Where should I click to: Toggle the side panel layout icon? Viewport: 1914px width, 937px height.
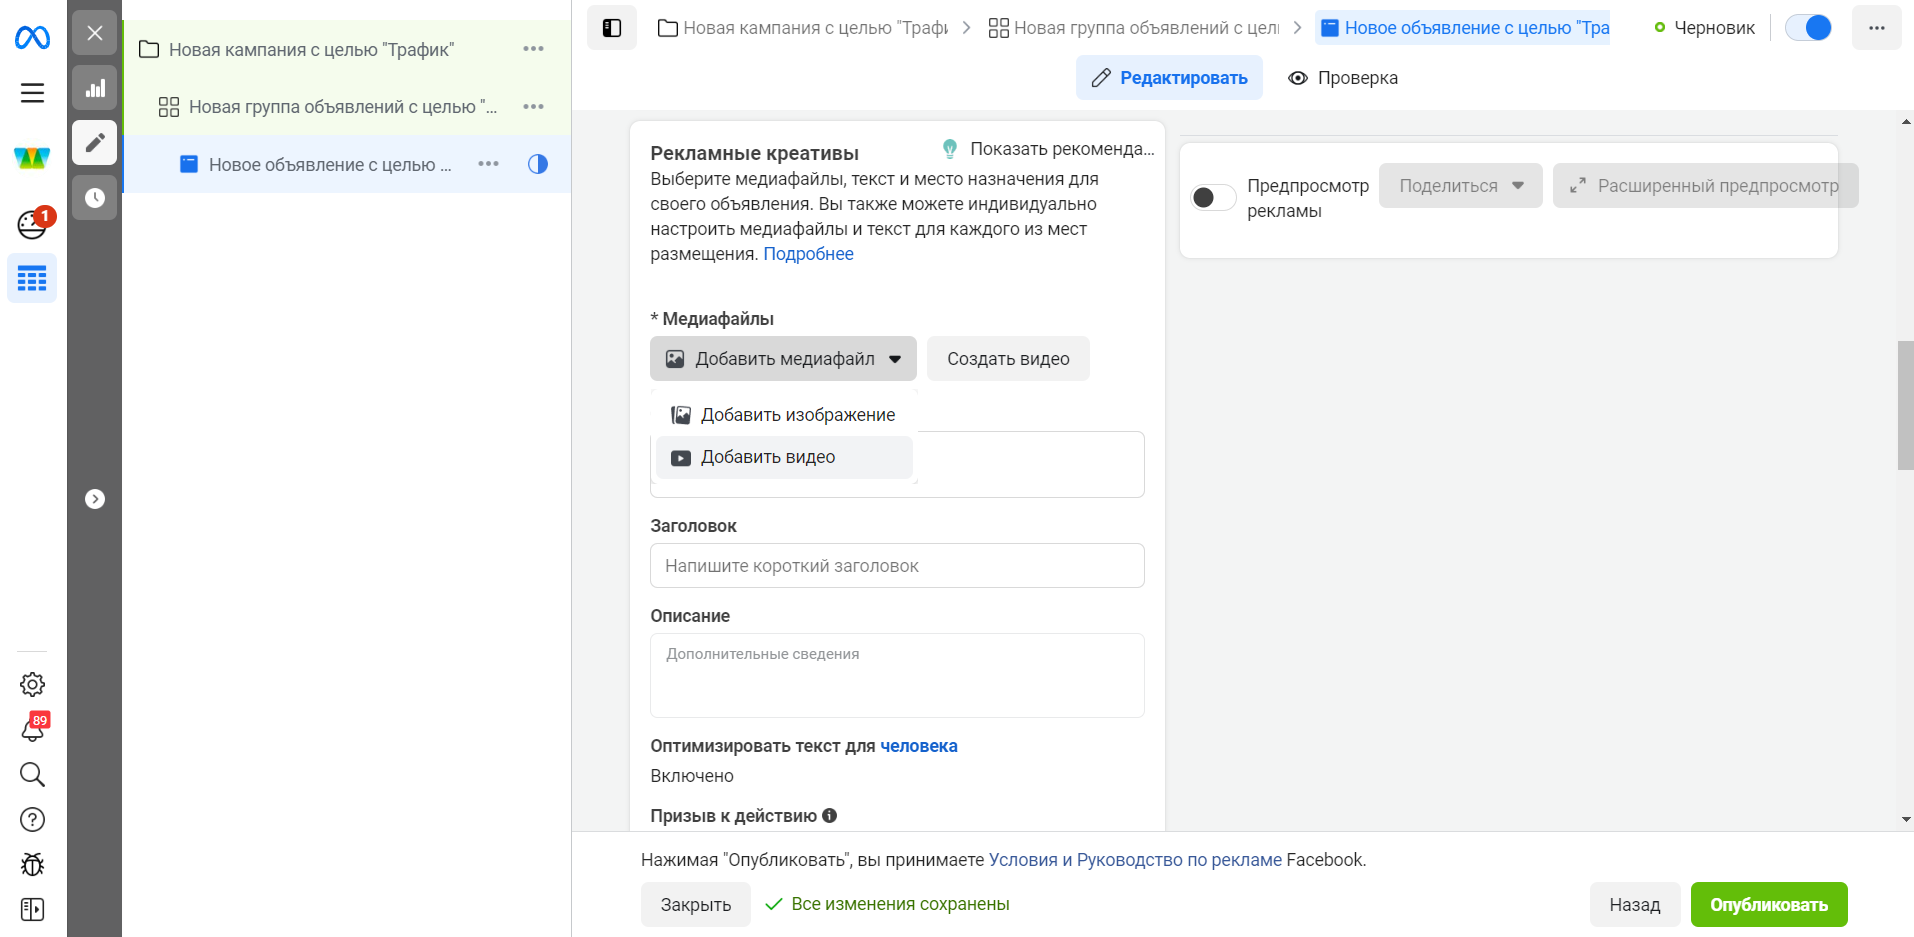click(612, 28)
